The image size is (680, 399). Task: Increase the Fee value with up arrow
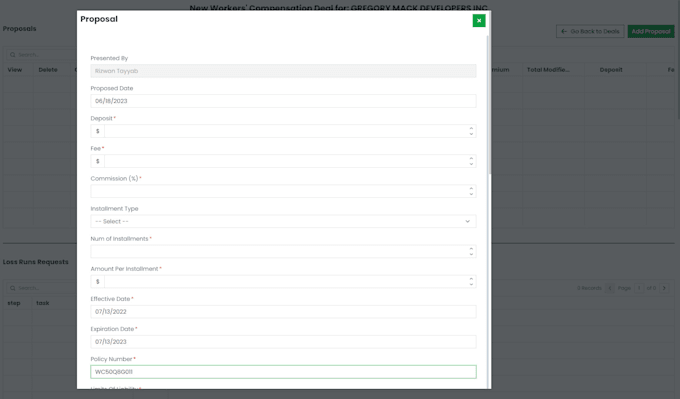471,158
